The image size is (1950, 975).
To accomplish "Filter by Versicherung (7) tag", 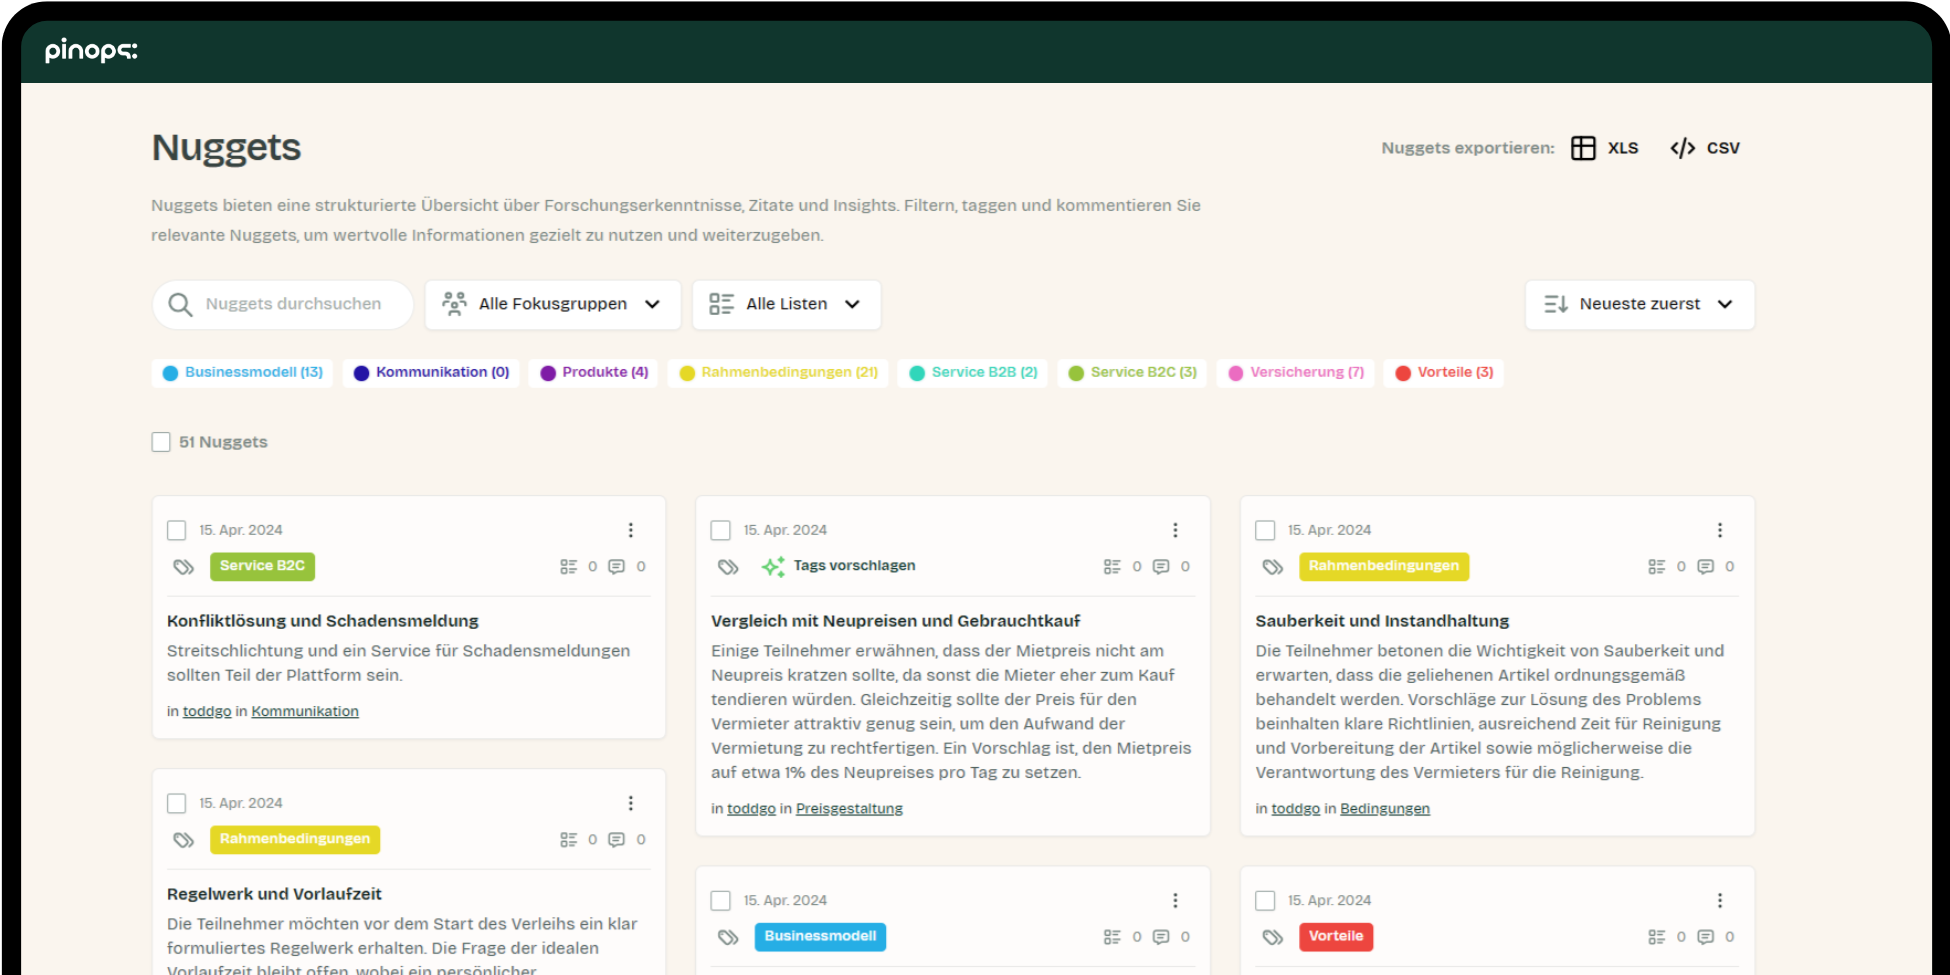I will (x=1296, y=372).
